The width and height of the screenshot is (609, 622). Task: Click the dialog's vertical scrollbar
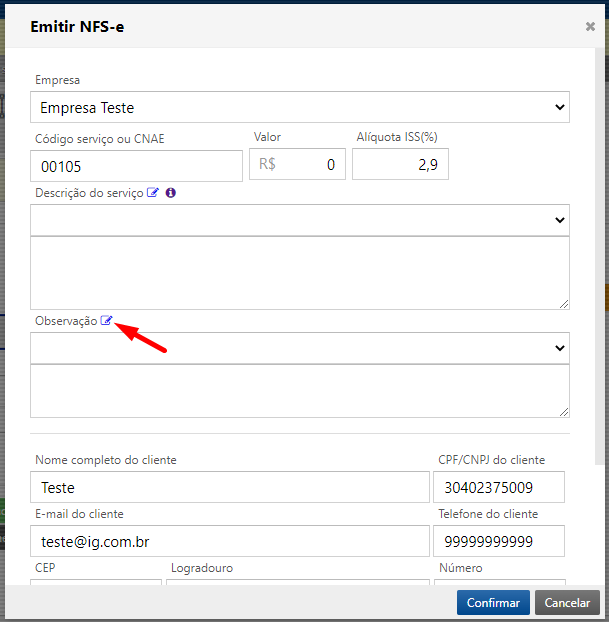tap(600, 256)
